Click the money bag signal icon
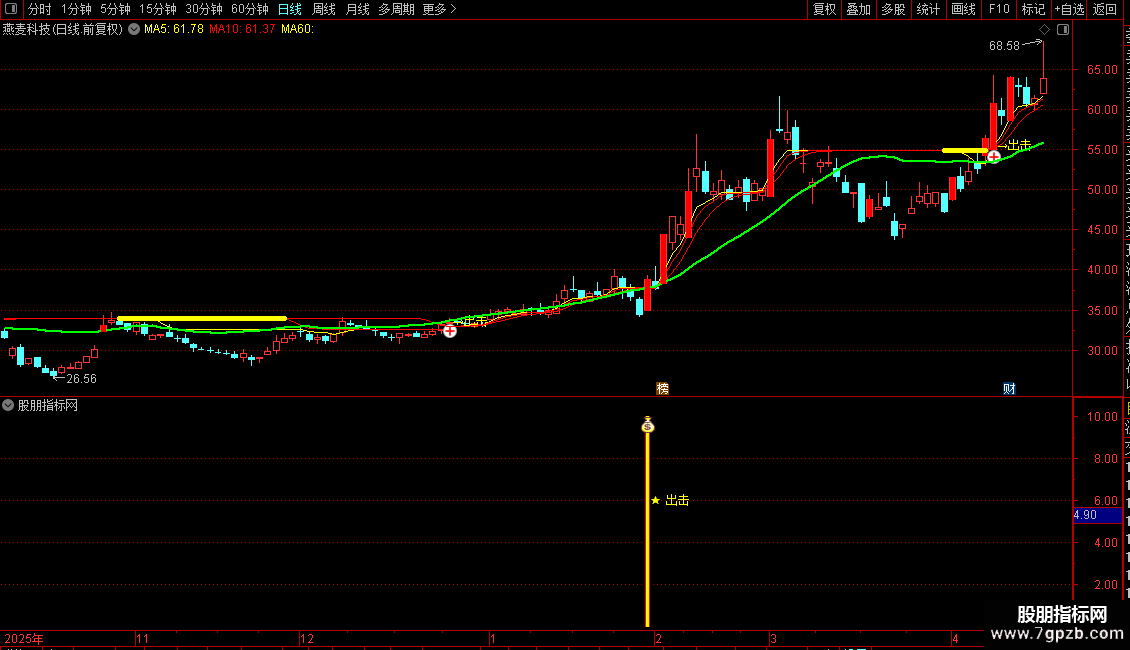1130x650 pixels. pyautogui.click(x=647, y=425)
